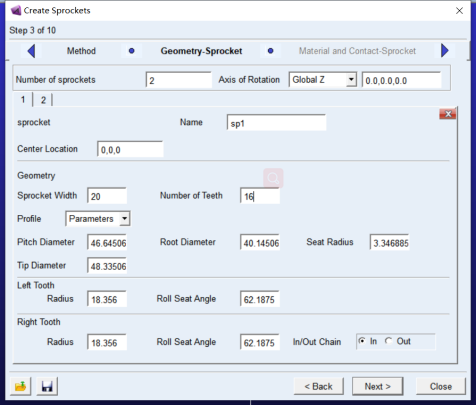Select the In chain radio button
476x405 pixels.
click(361, 341)
